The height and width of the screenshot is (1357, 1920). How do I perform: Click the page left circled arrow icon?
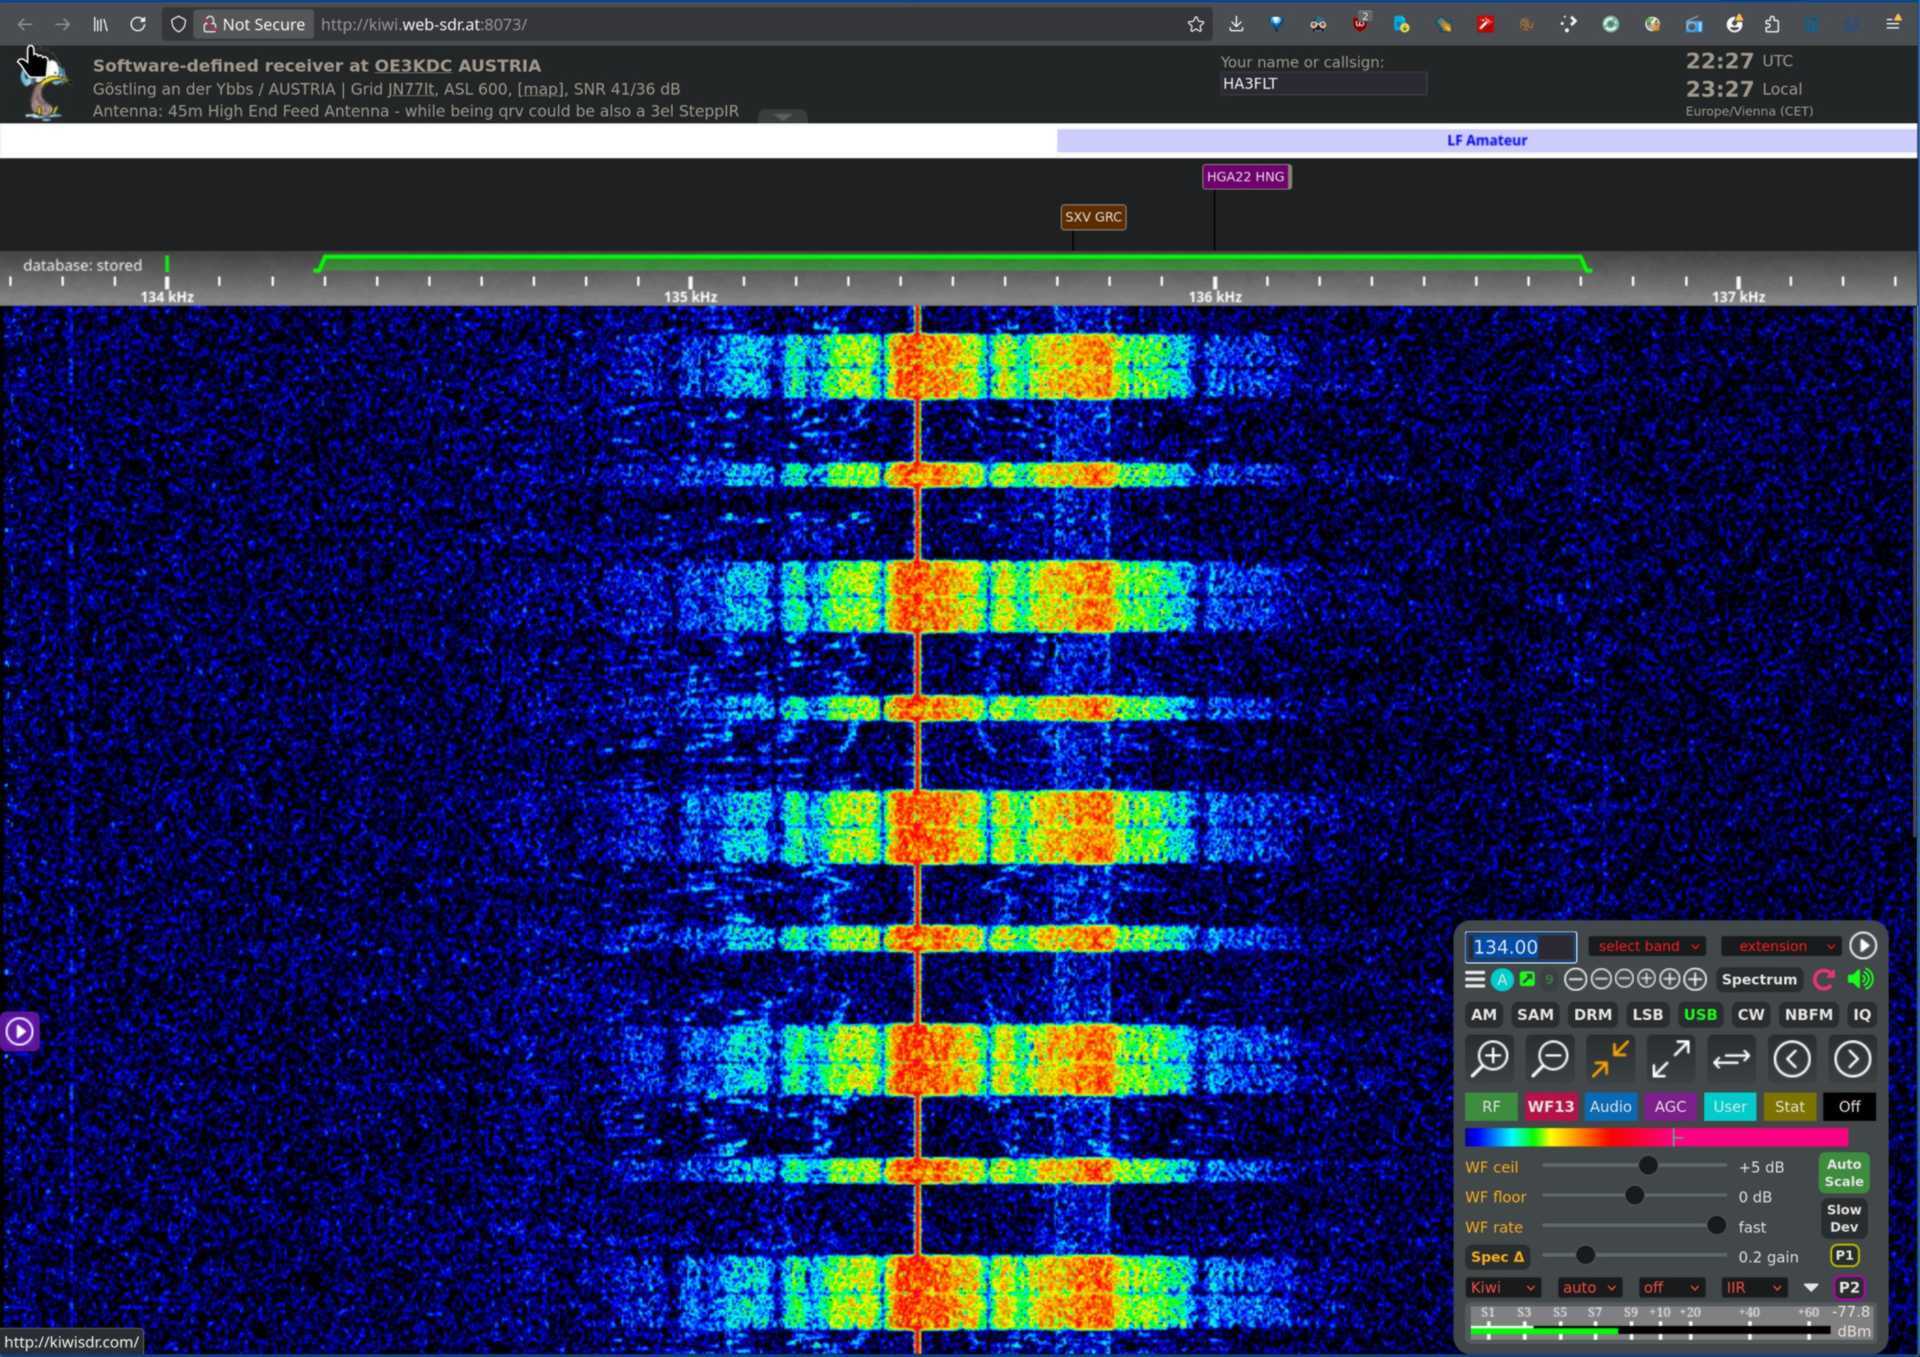1791,1058
